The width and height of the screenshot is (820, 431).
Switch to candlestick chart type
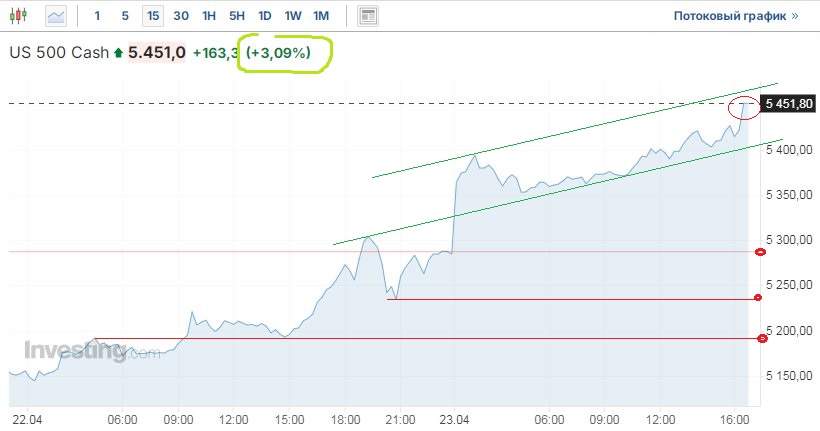(23, 16)
